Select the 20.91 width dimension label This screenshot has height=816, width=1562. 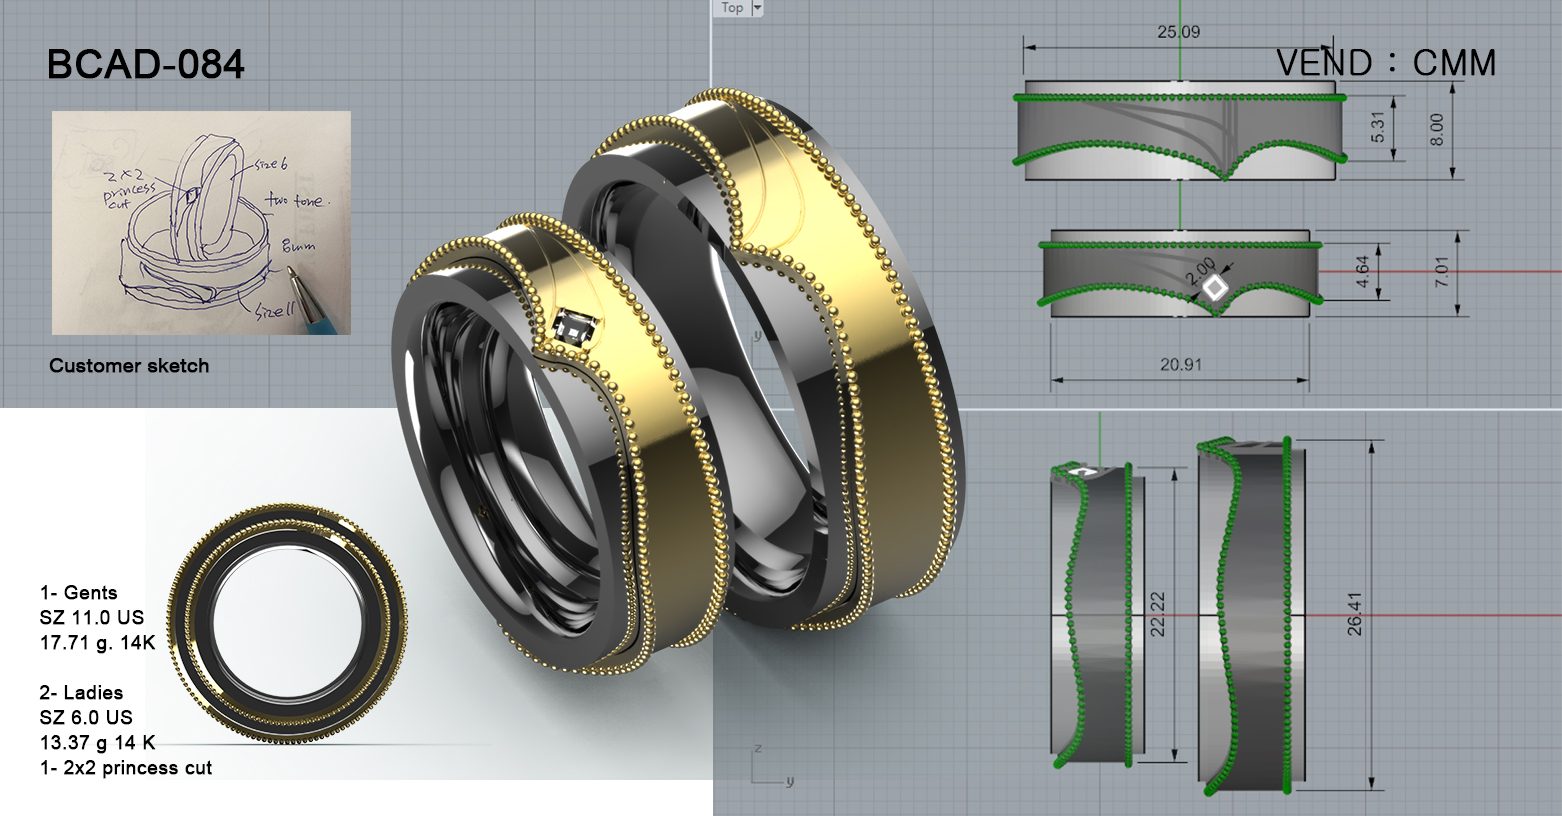pyautogui.click(x=1180, y=365)
